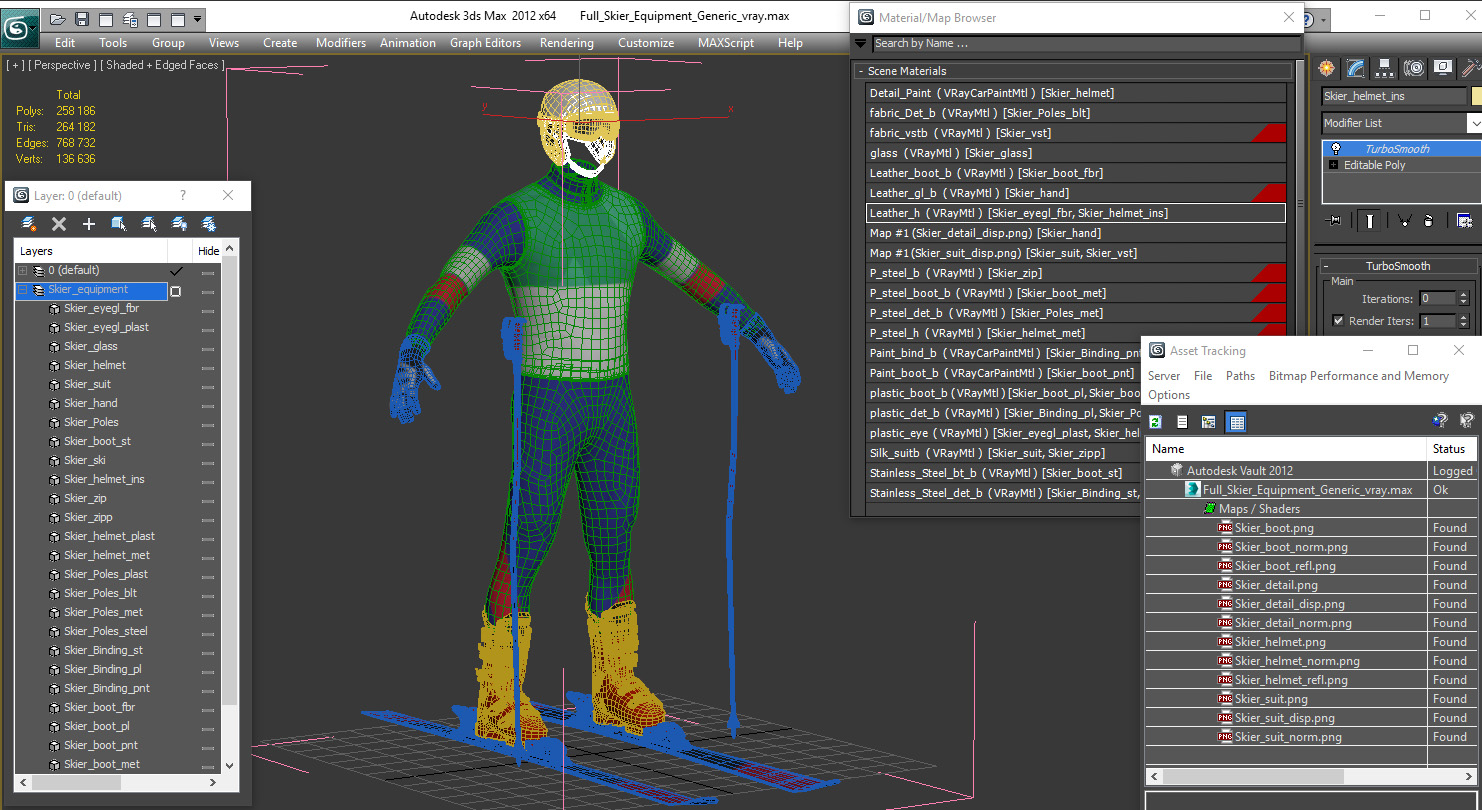Image resolution: width=1482 pixels, height=810 pixels.
Task: Click Refresh icon in Asset Tracking toolbar
Action: tap(1156, 422)
